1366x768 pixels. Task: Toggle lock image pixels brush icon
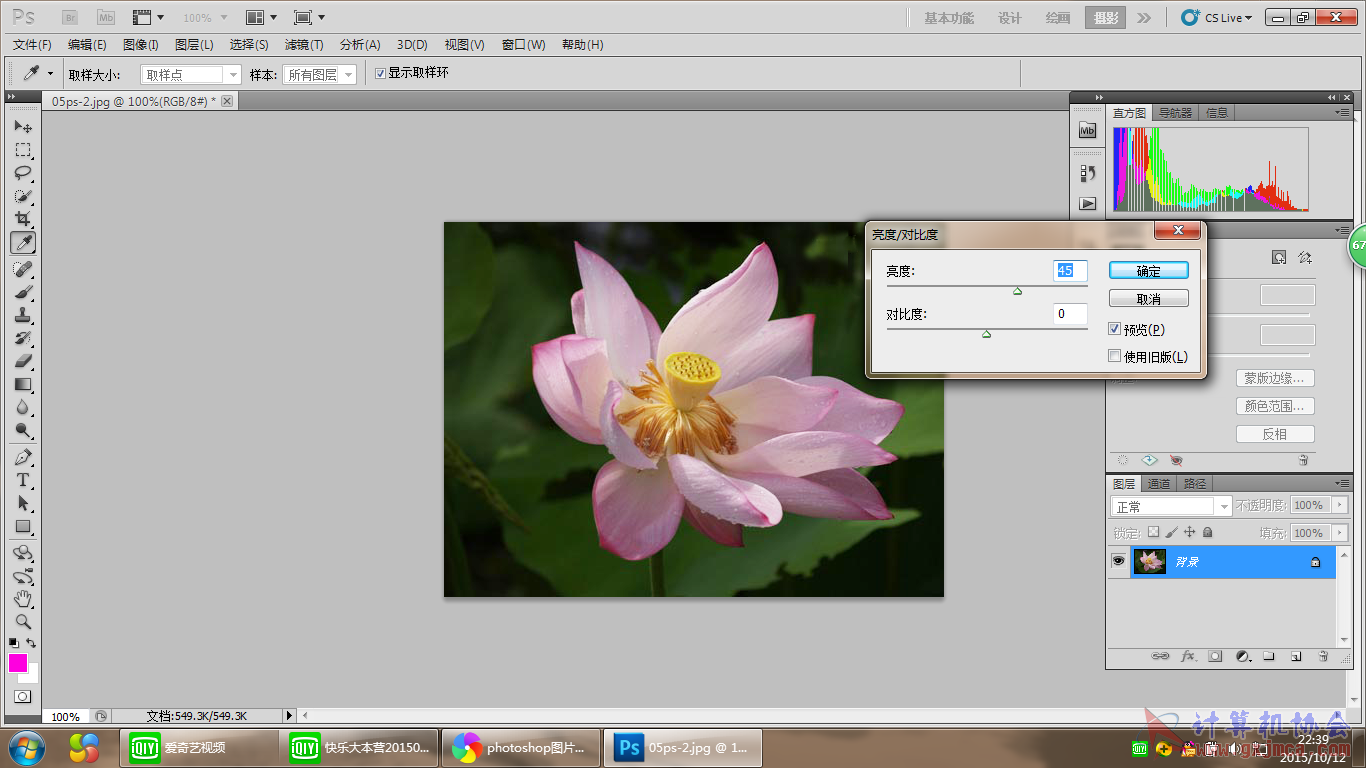(x=1171, y=533)
